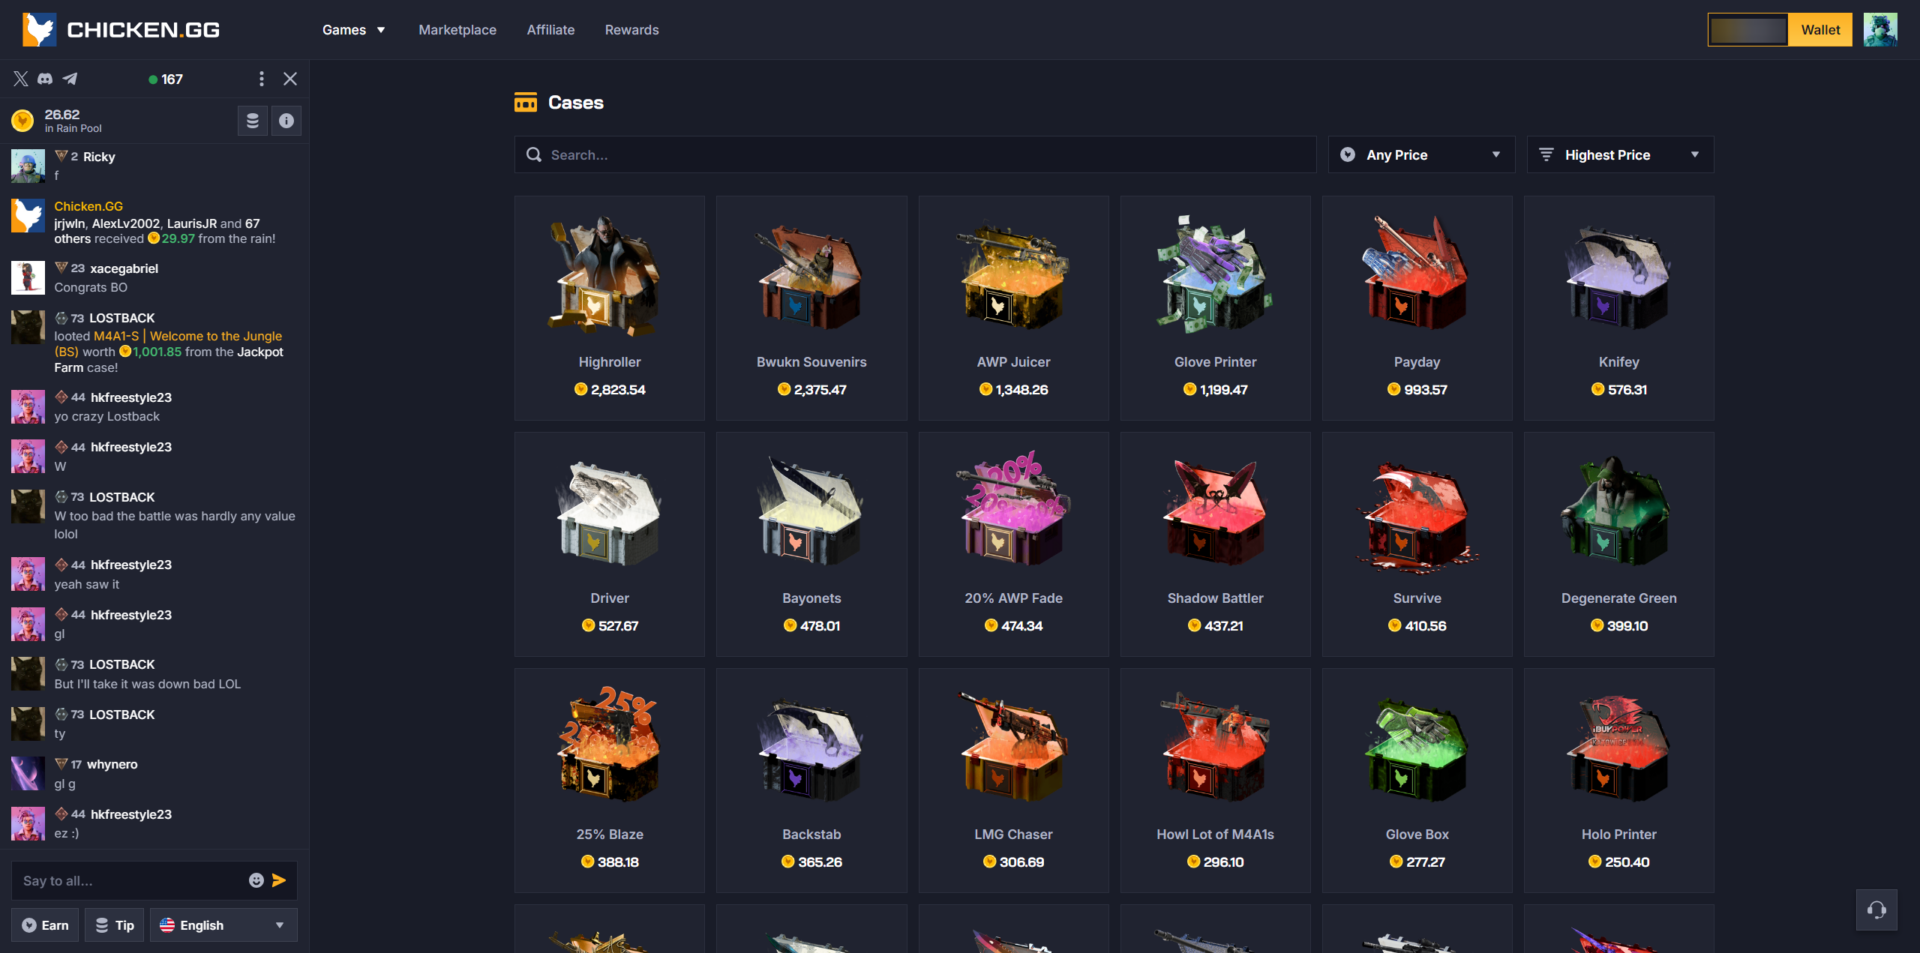1920x953 pixels.
Task: Expand the Games navigation dropdown
Action: pyautogui.click(x=353, y=30)
